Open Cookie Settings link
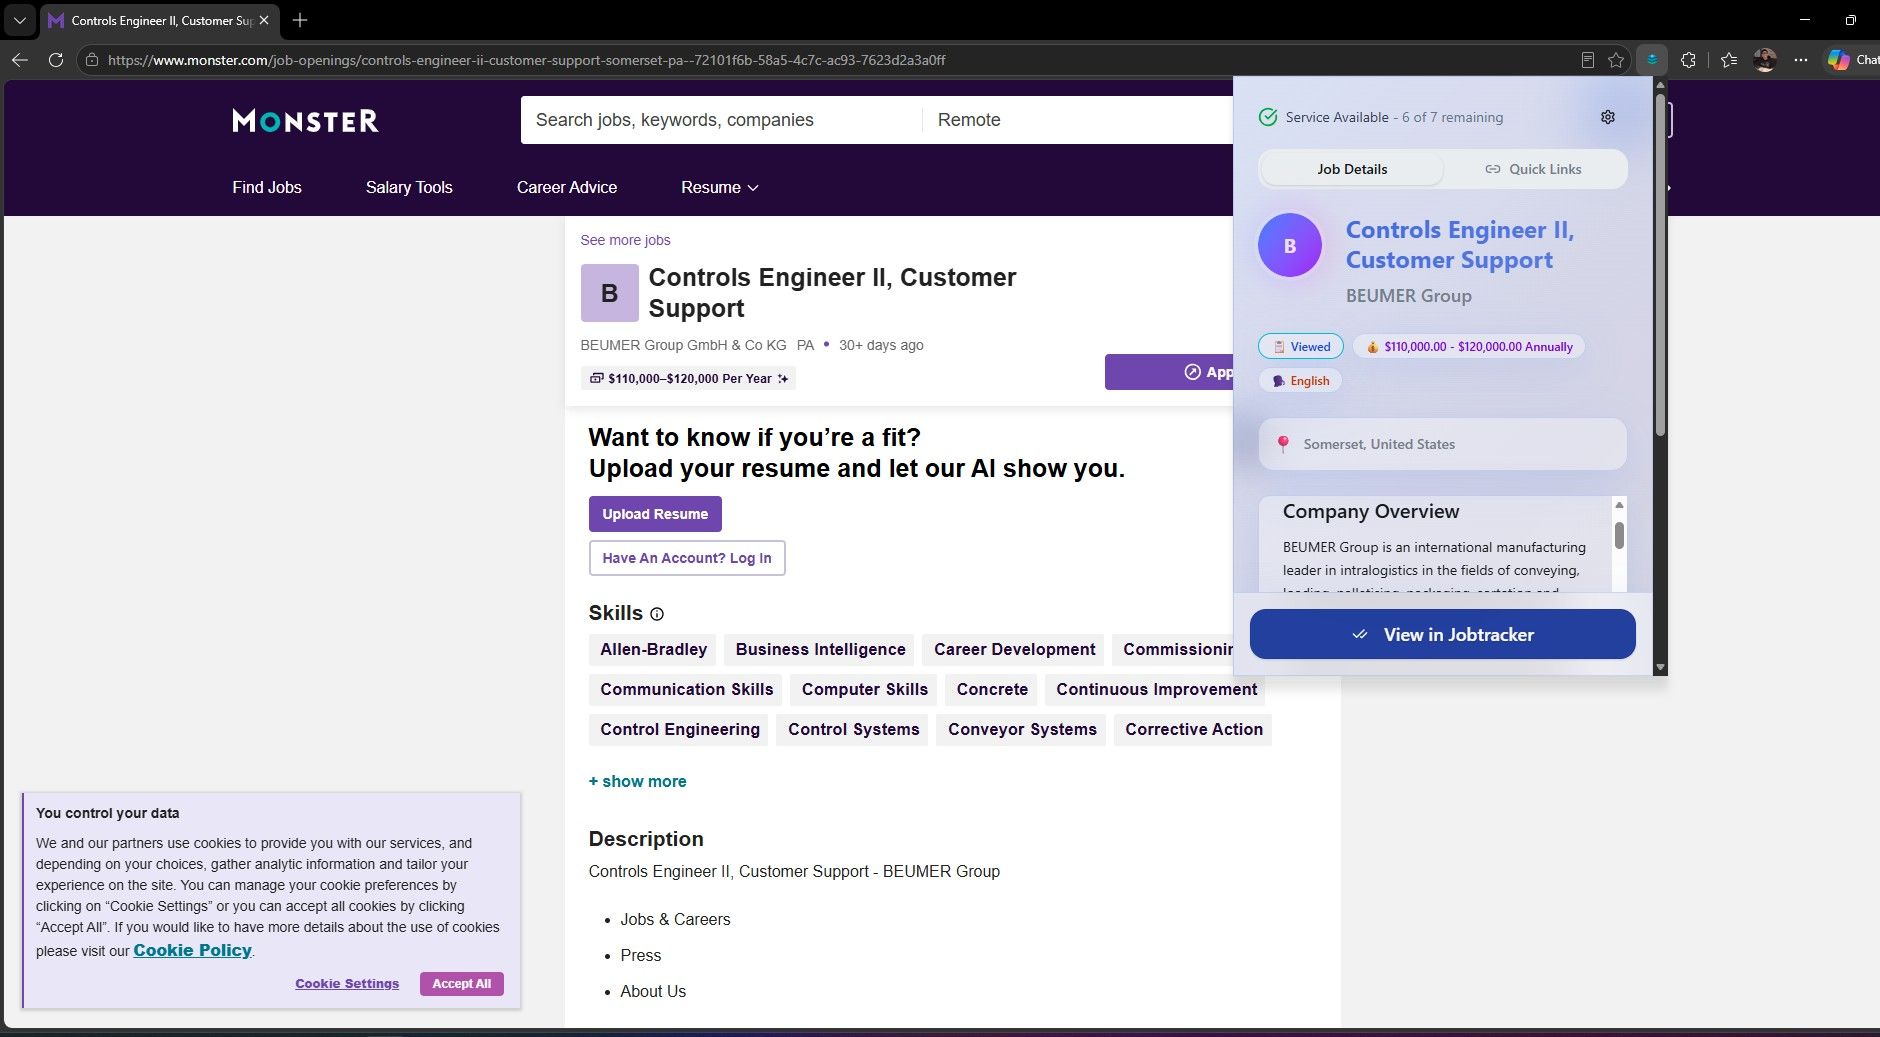1880x1037 pixels. pyautogui.click(x=347, y=984)
